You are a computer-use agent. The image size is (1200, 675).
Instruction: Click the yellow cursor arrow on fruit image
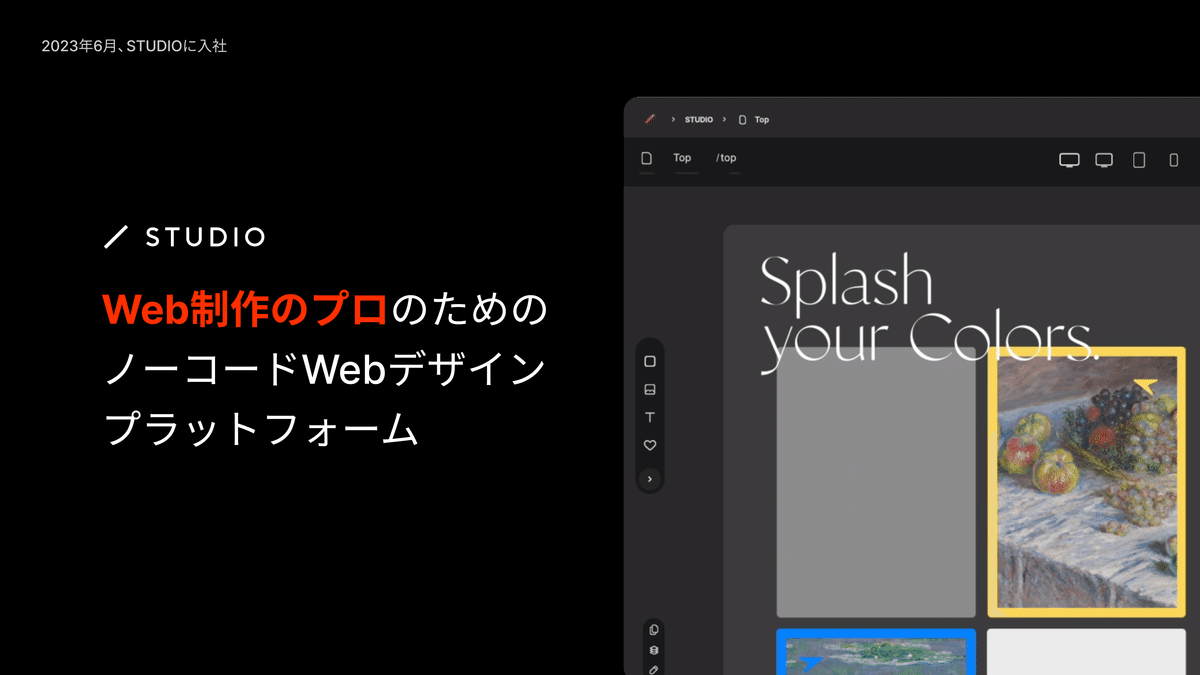pyautogui.click(x=1144, y=387)
